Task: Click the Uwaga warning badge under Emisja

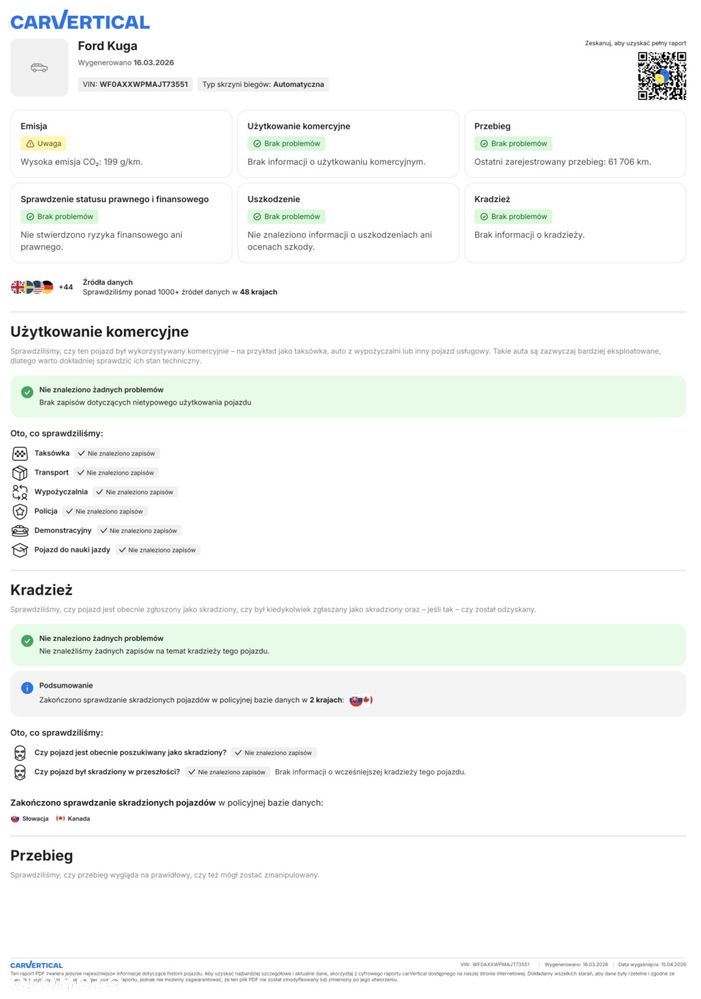Action: tap(44, 144)
